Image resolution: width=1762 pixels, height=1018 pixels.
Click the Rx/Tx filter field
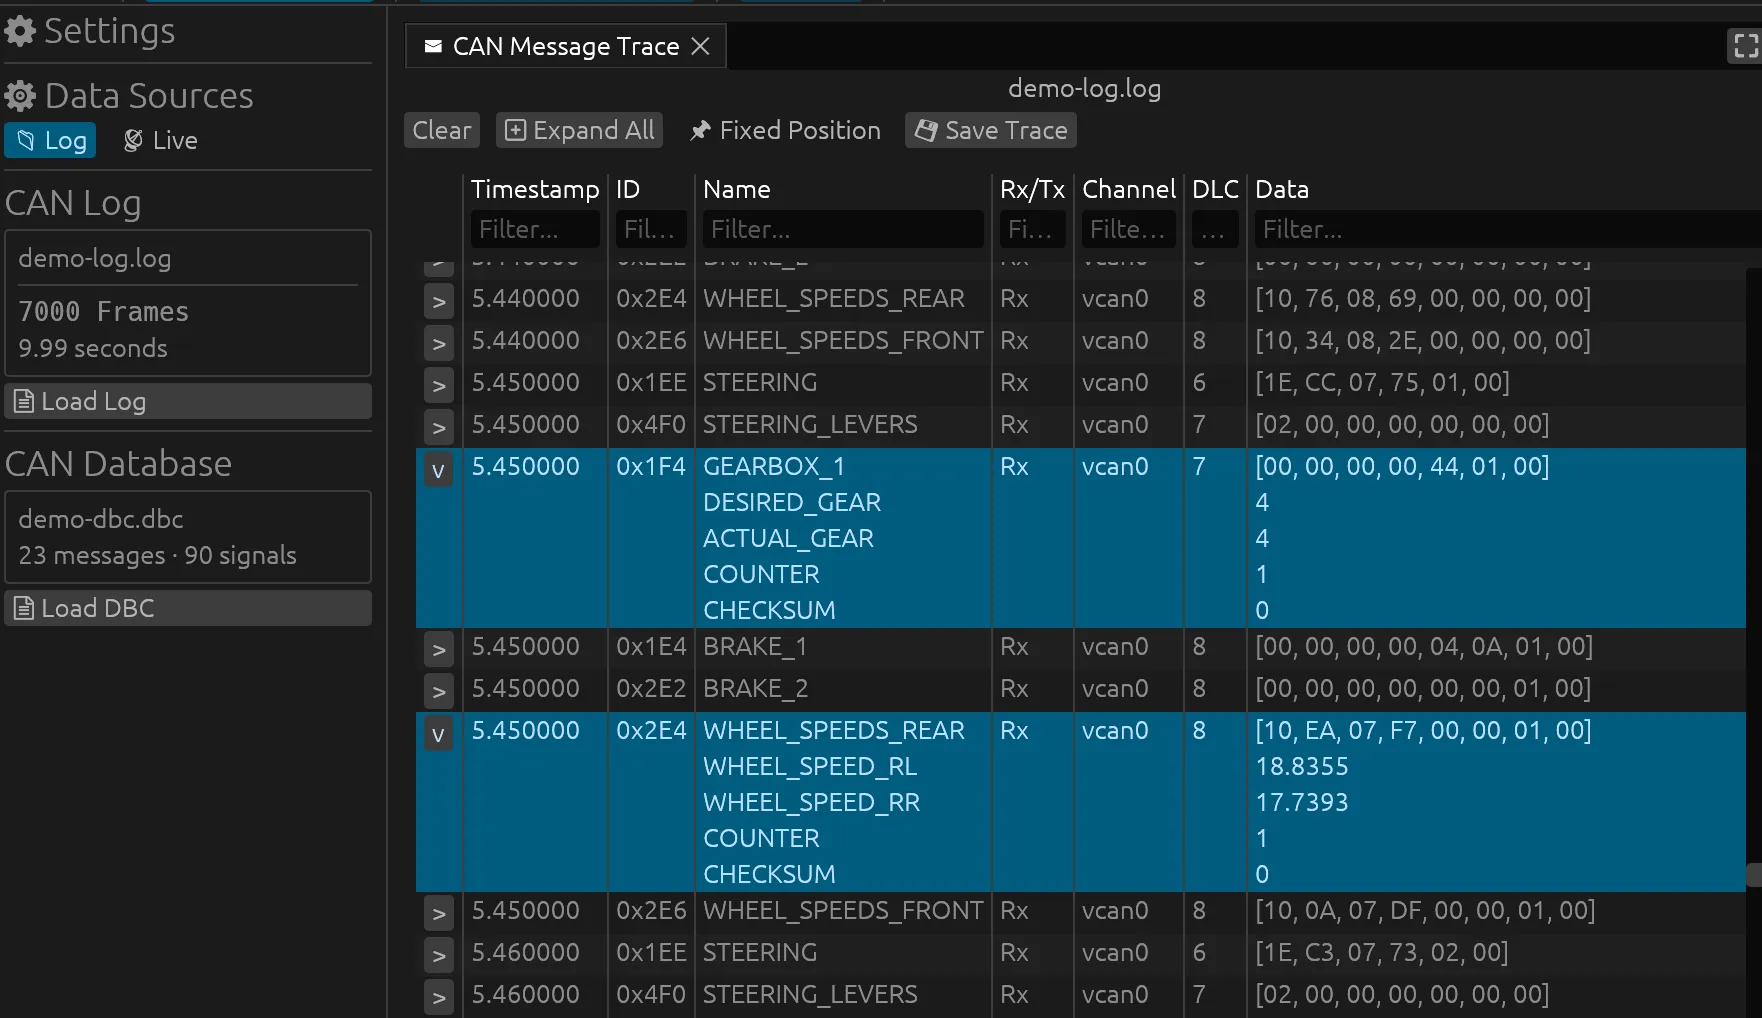(1032, 229)
